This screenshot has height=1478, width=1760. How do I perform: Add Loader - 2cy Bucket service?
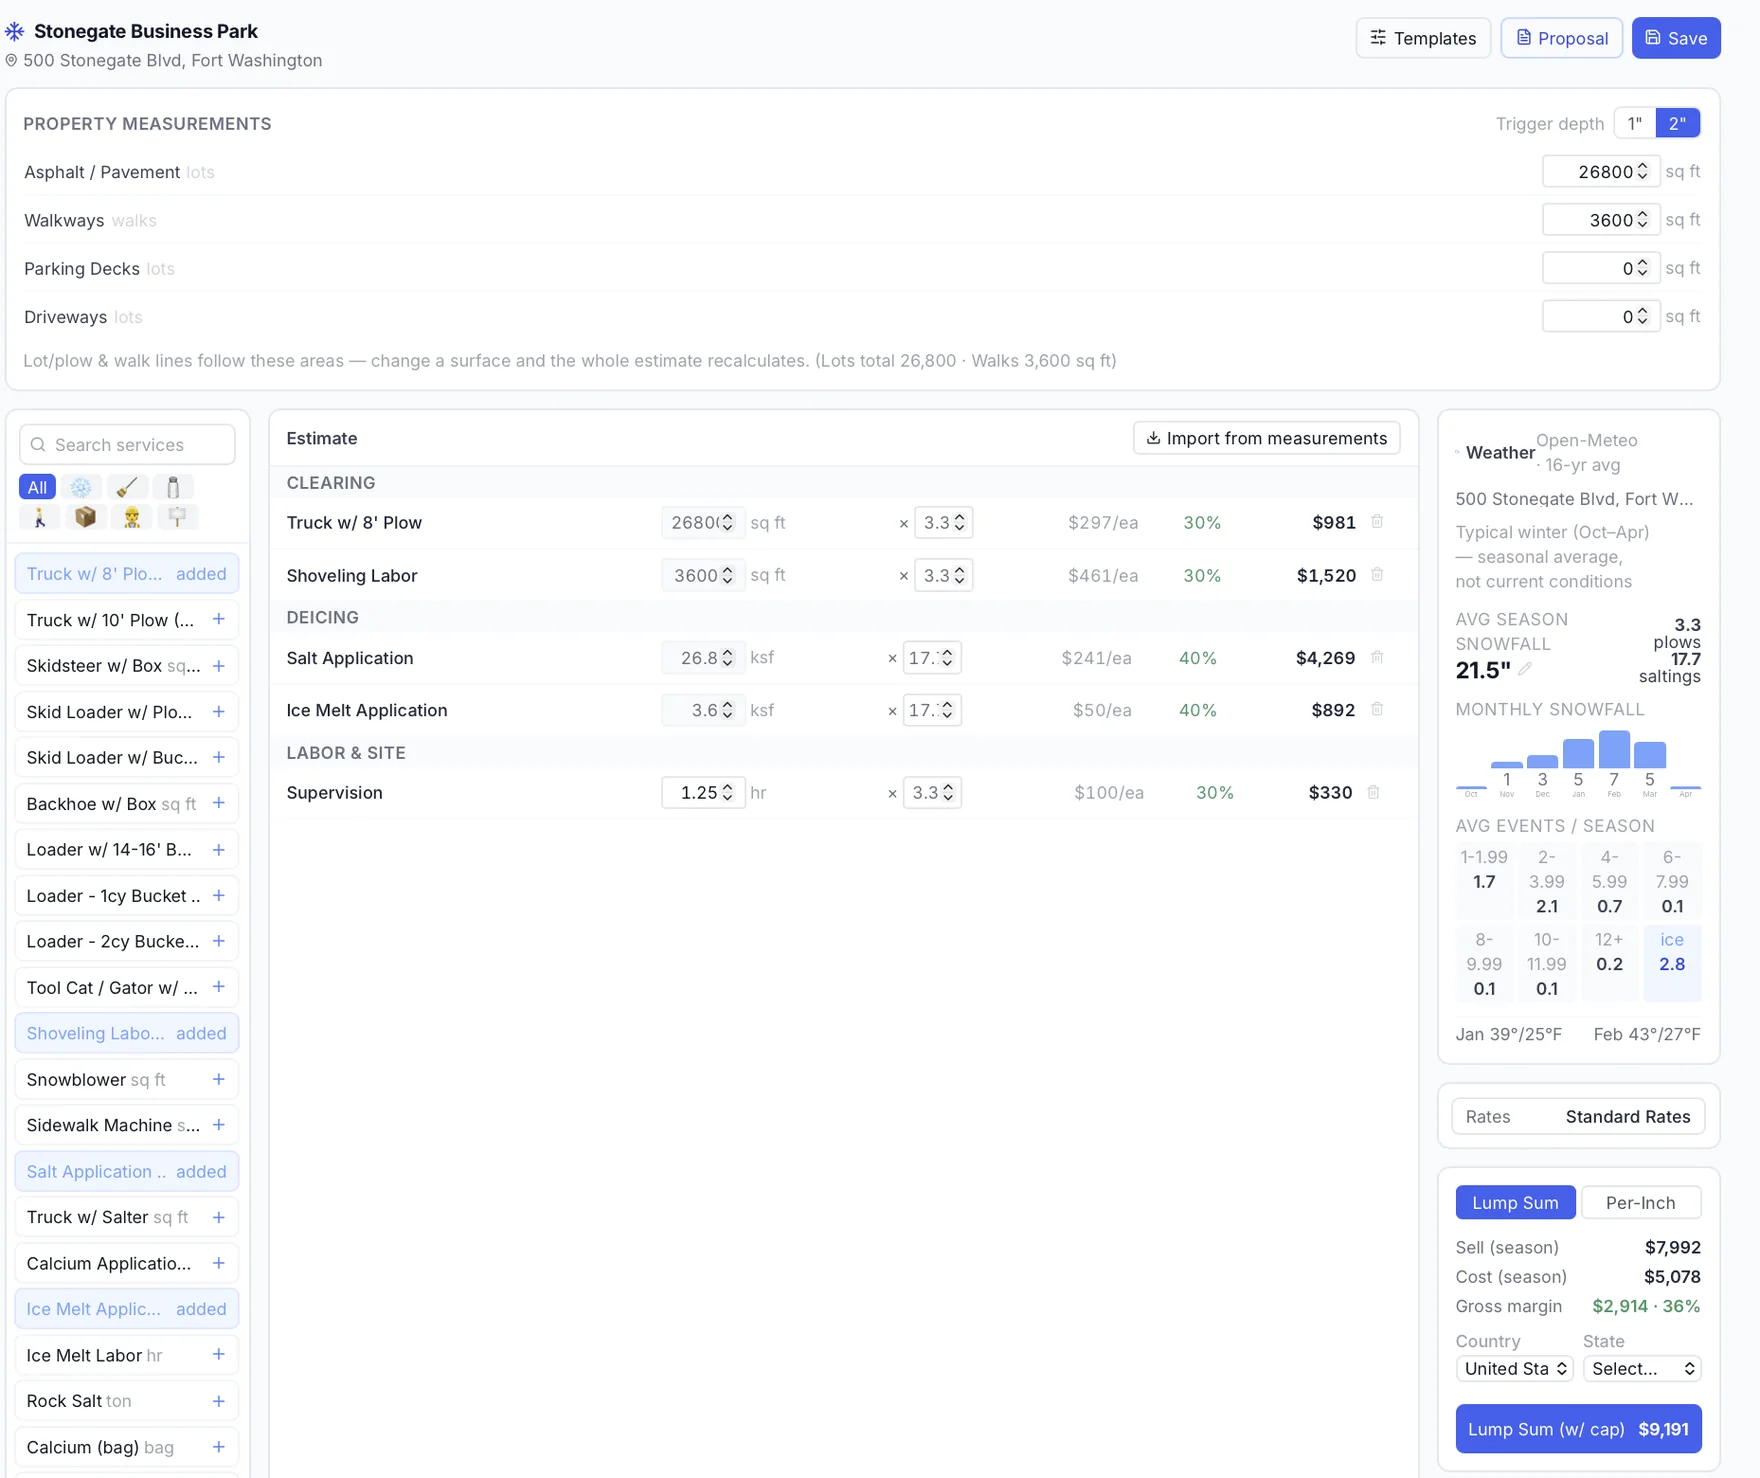tap(218, 942)
